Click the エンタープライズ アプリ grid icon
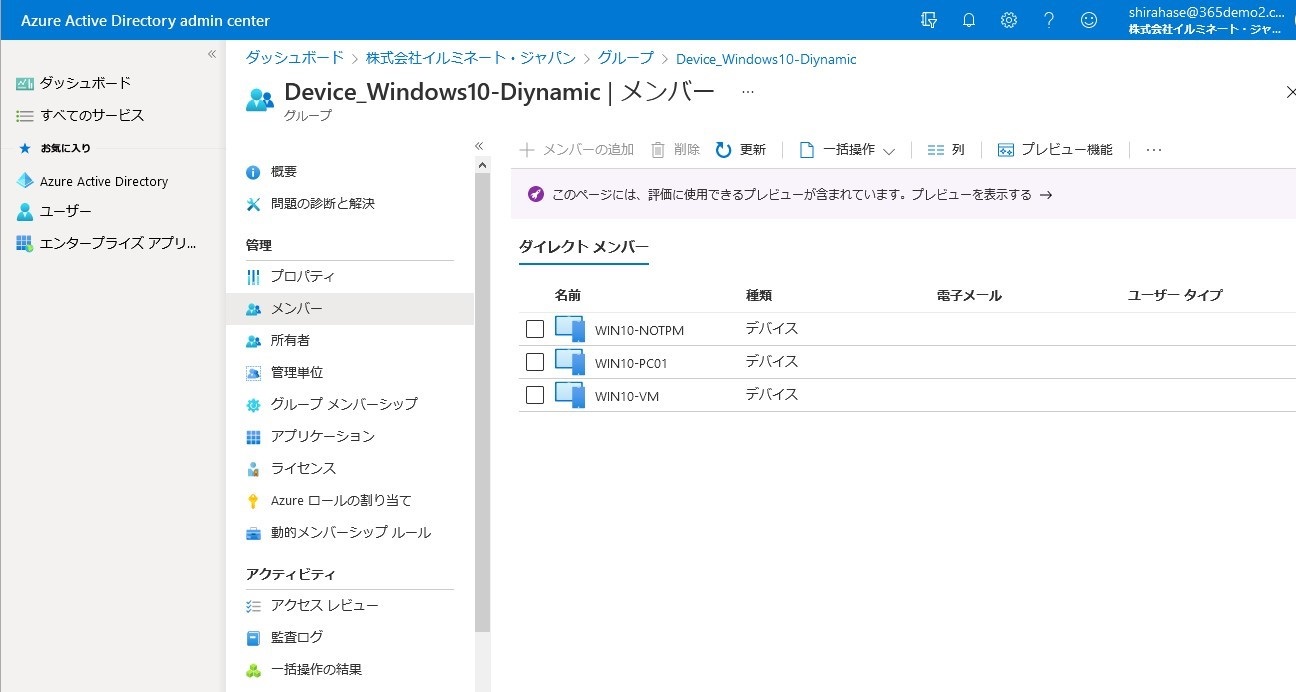Image resolution: width=1296 pixels, height=692 pixels. (25, 244)
